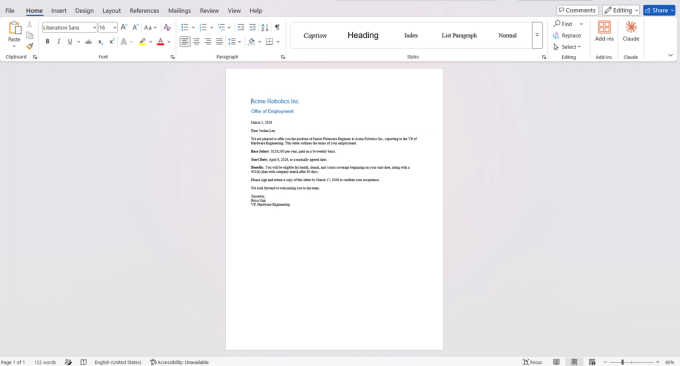Open the font size dropdown

pyautogui.click(x=114, y=28)
